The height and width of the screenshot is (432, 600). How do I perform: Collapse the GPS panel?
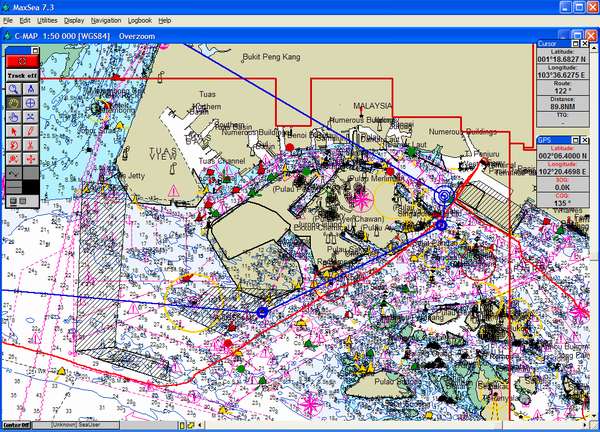[x=576, y=140]
